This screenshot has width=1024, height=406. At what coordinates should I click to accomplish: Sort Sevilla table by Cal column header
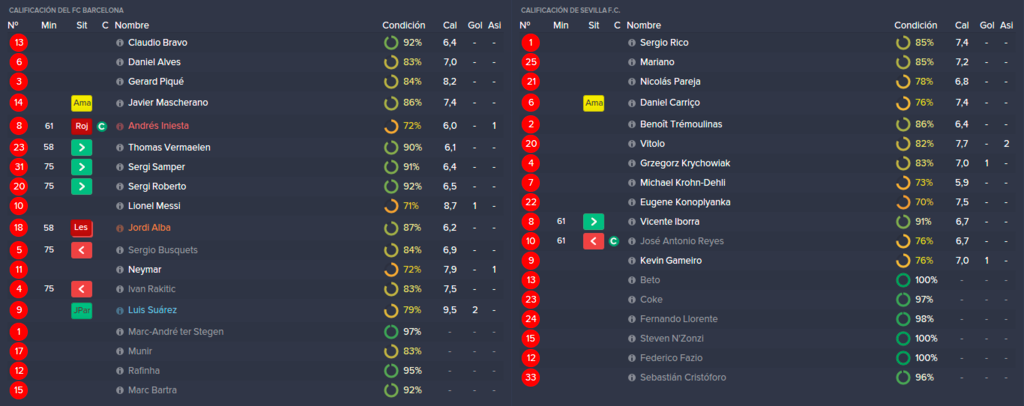[x=962, y=25]
